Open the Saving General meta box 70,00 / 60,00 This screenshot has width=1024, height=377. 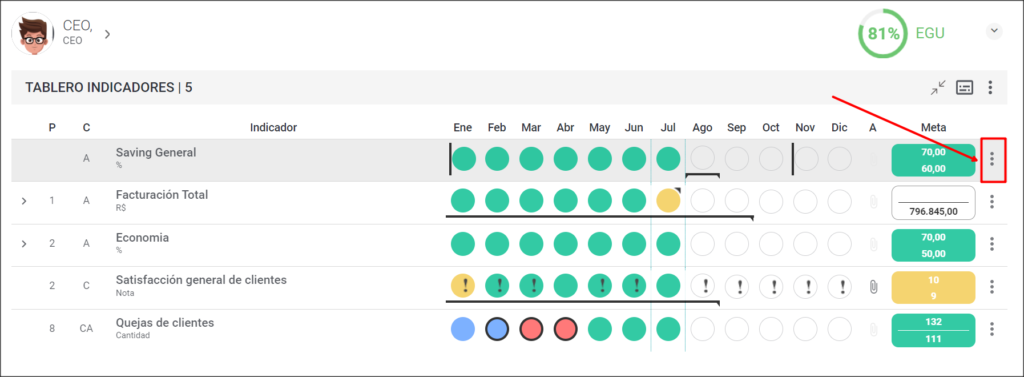click(x=933, y=160)
